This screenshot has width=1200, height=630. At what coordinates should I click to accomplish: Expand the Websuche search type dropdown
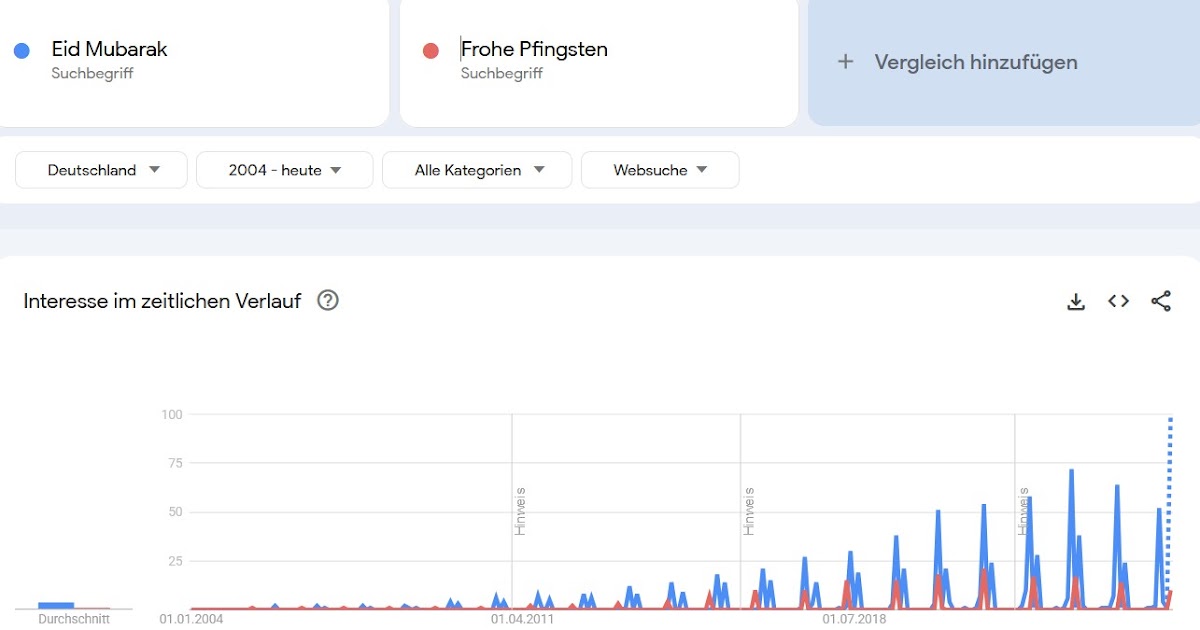pos(660,170)
